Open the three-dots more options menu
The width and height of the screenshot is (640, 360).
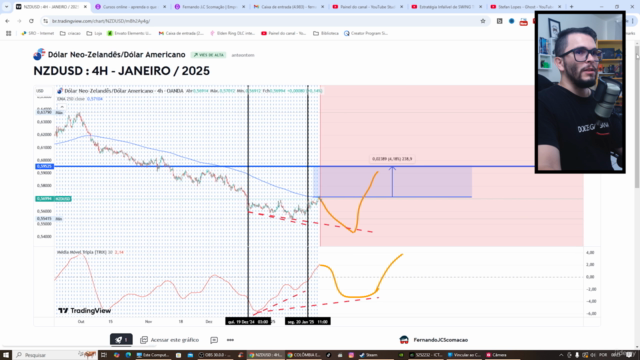click(230, 340)
